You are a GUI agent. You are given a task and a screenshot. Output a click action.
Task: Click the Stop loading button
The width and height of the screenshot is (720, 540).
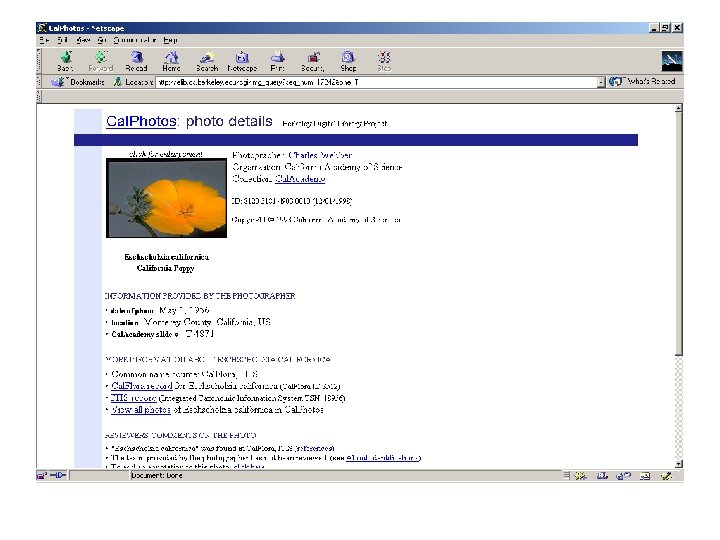click(x=384, y=61)
